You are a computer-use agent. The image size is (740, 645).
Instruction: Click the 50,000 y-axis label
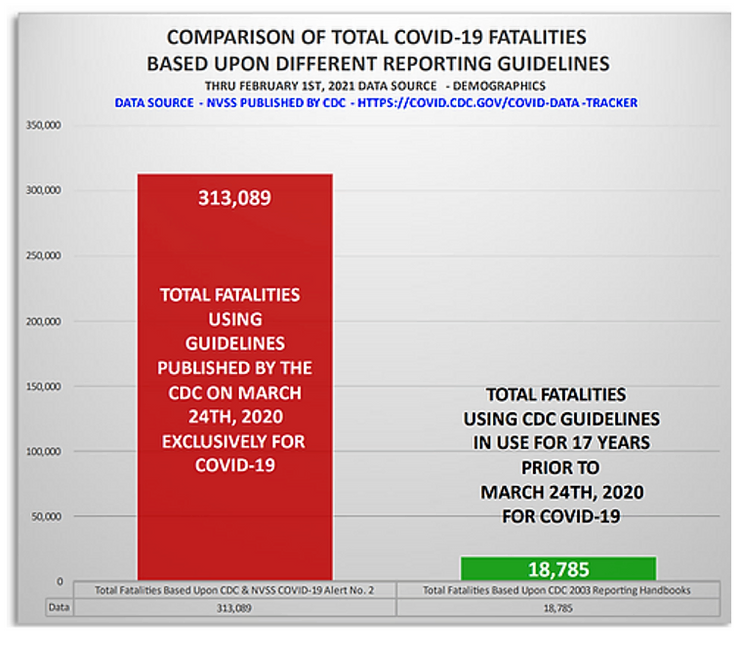44,516
